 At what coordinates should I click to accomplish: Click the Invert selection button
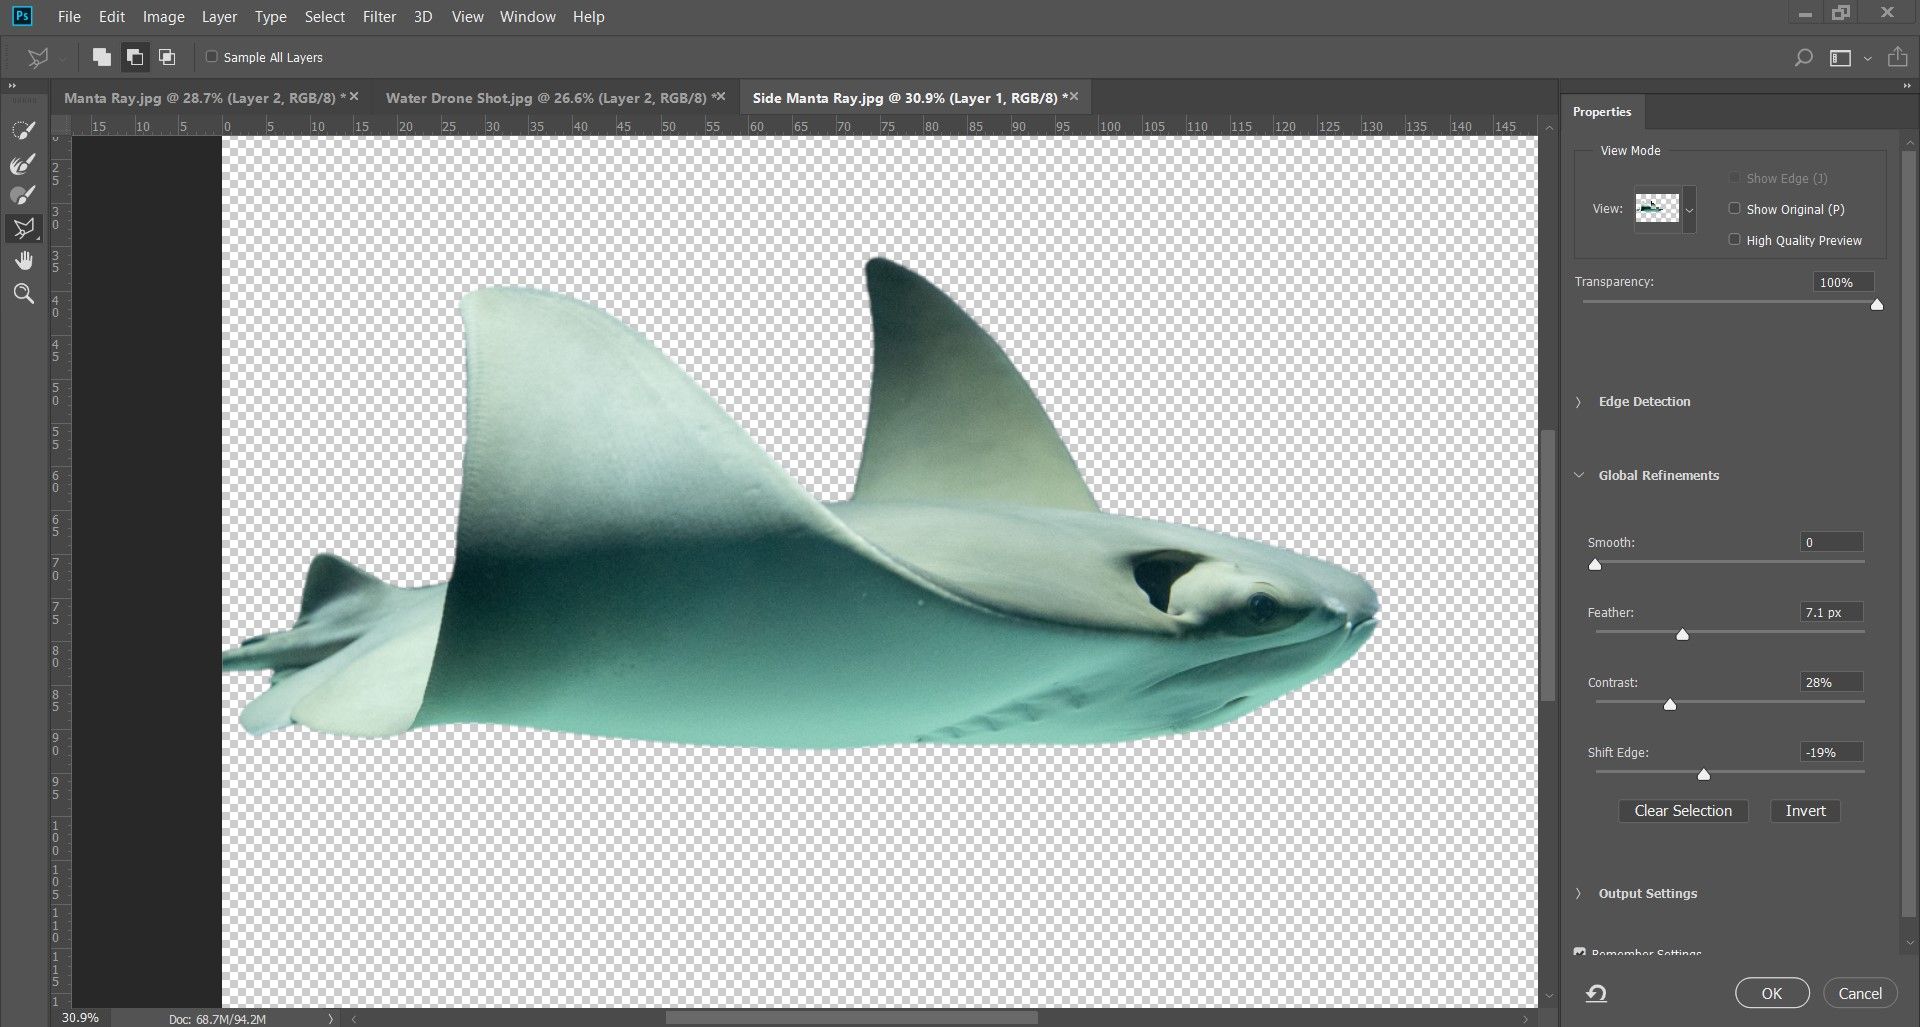[x=1804, y=810]
